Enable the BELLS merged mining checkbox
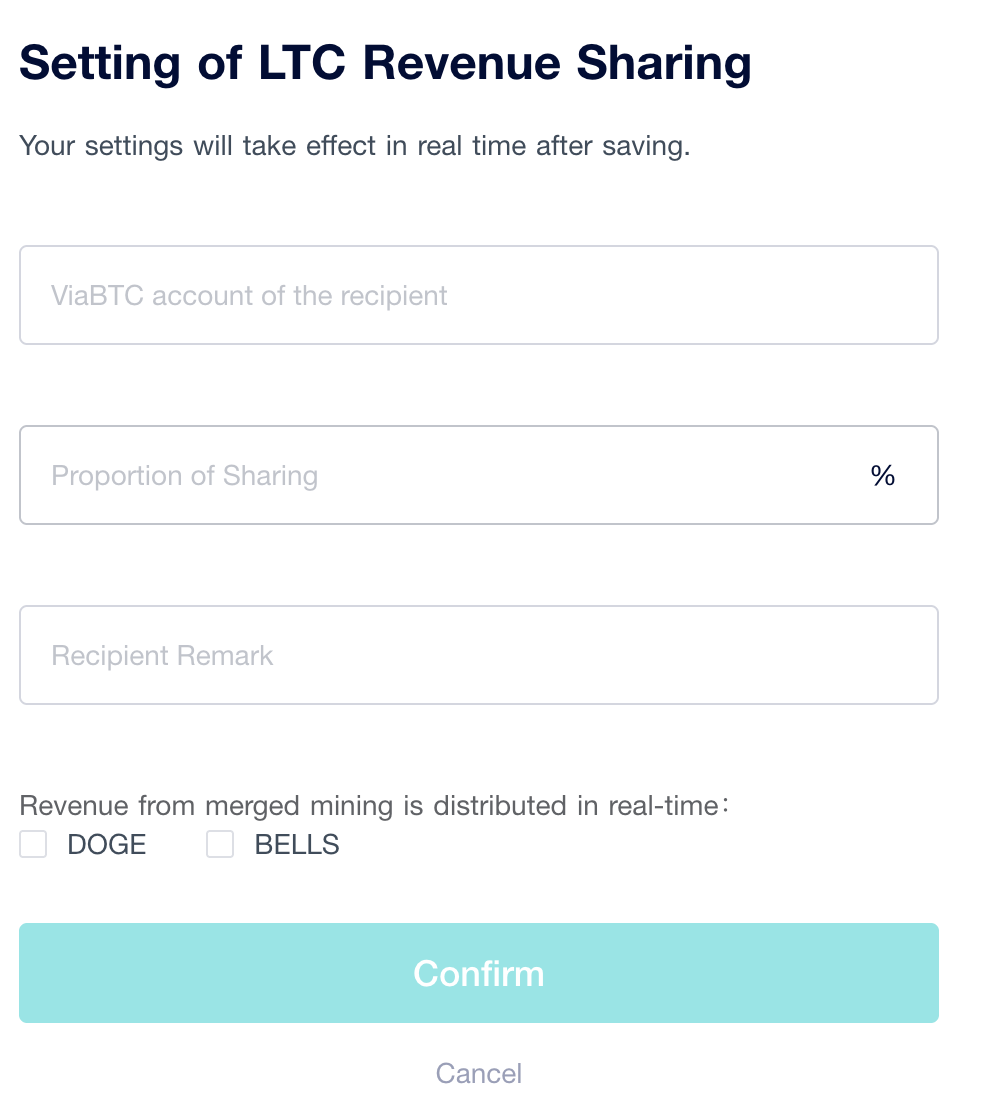Image resolution: width=986 pixels, height=1120 pixels. (x=220, y=844)
